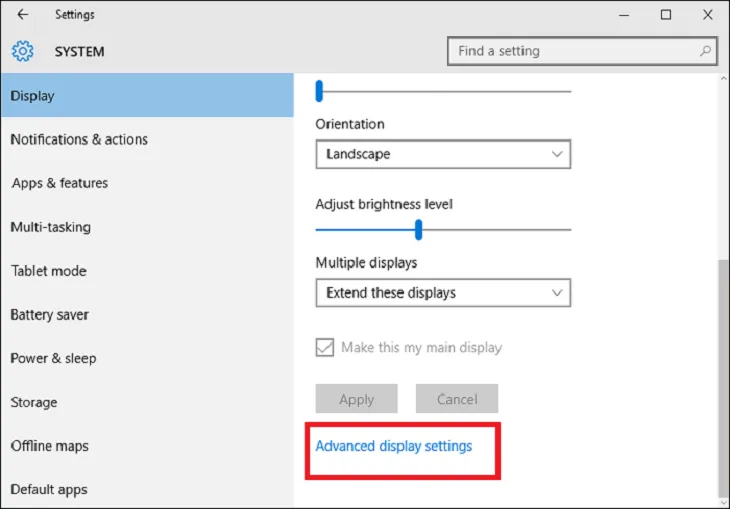Click the System settings gear icon
This screenshot has height=509, width=730.
23,51
